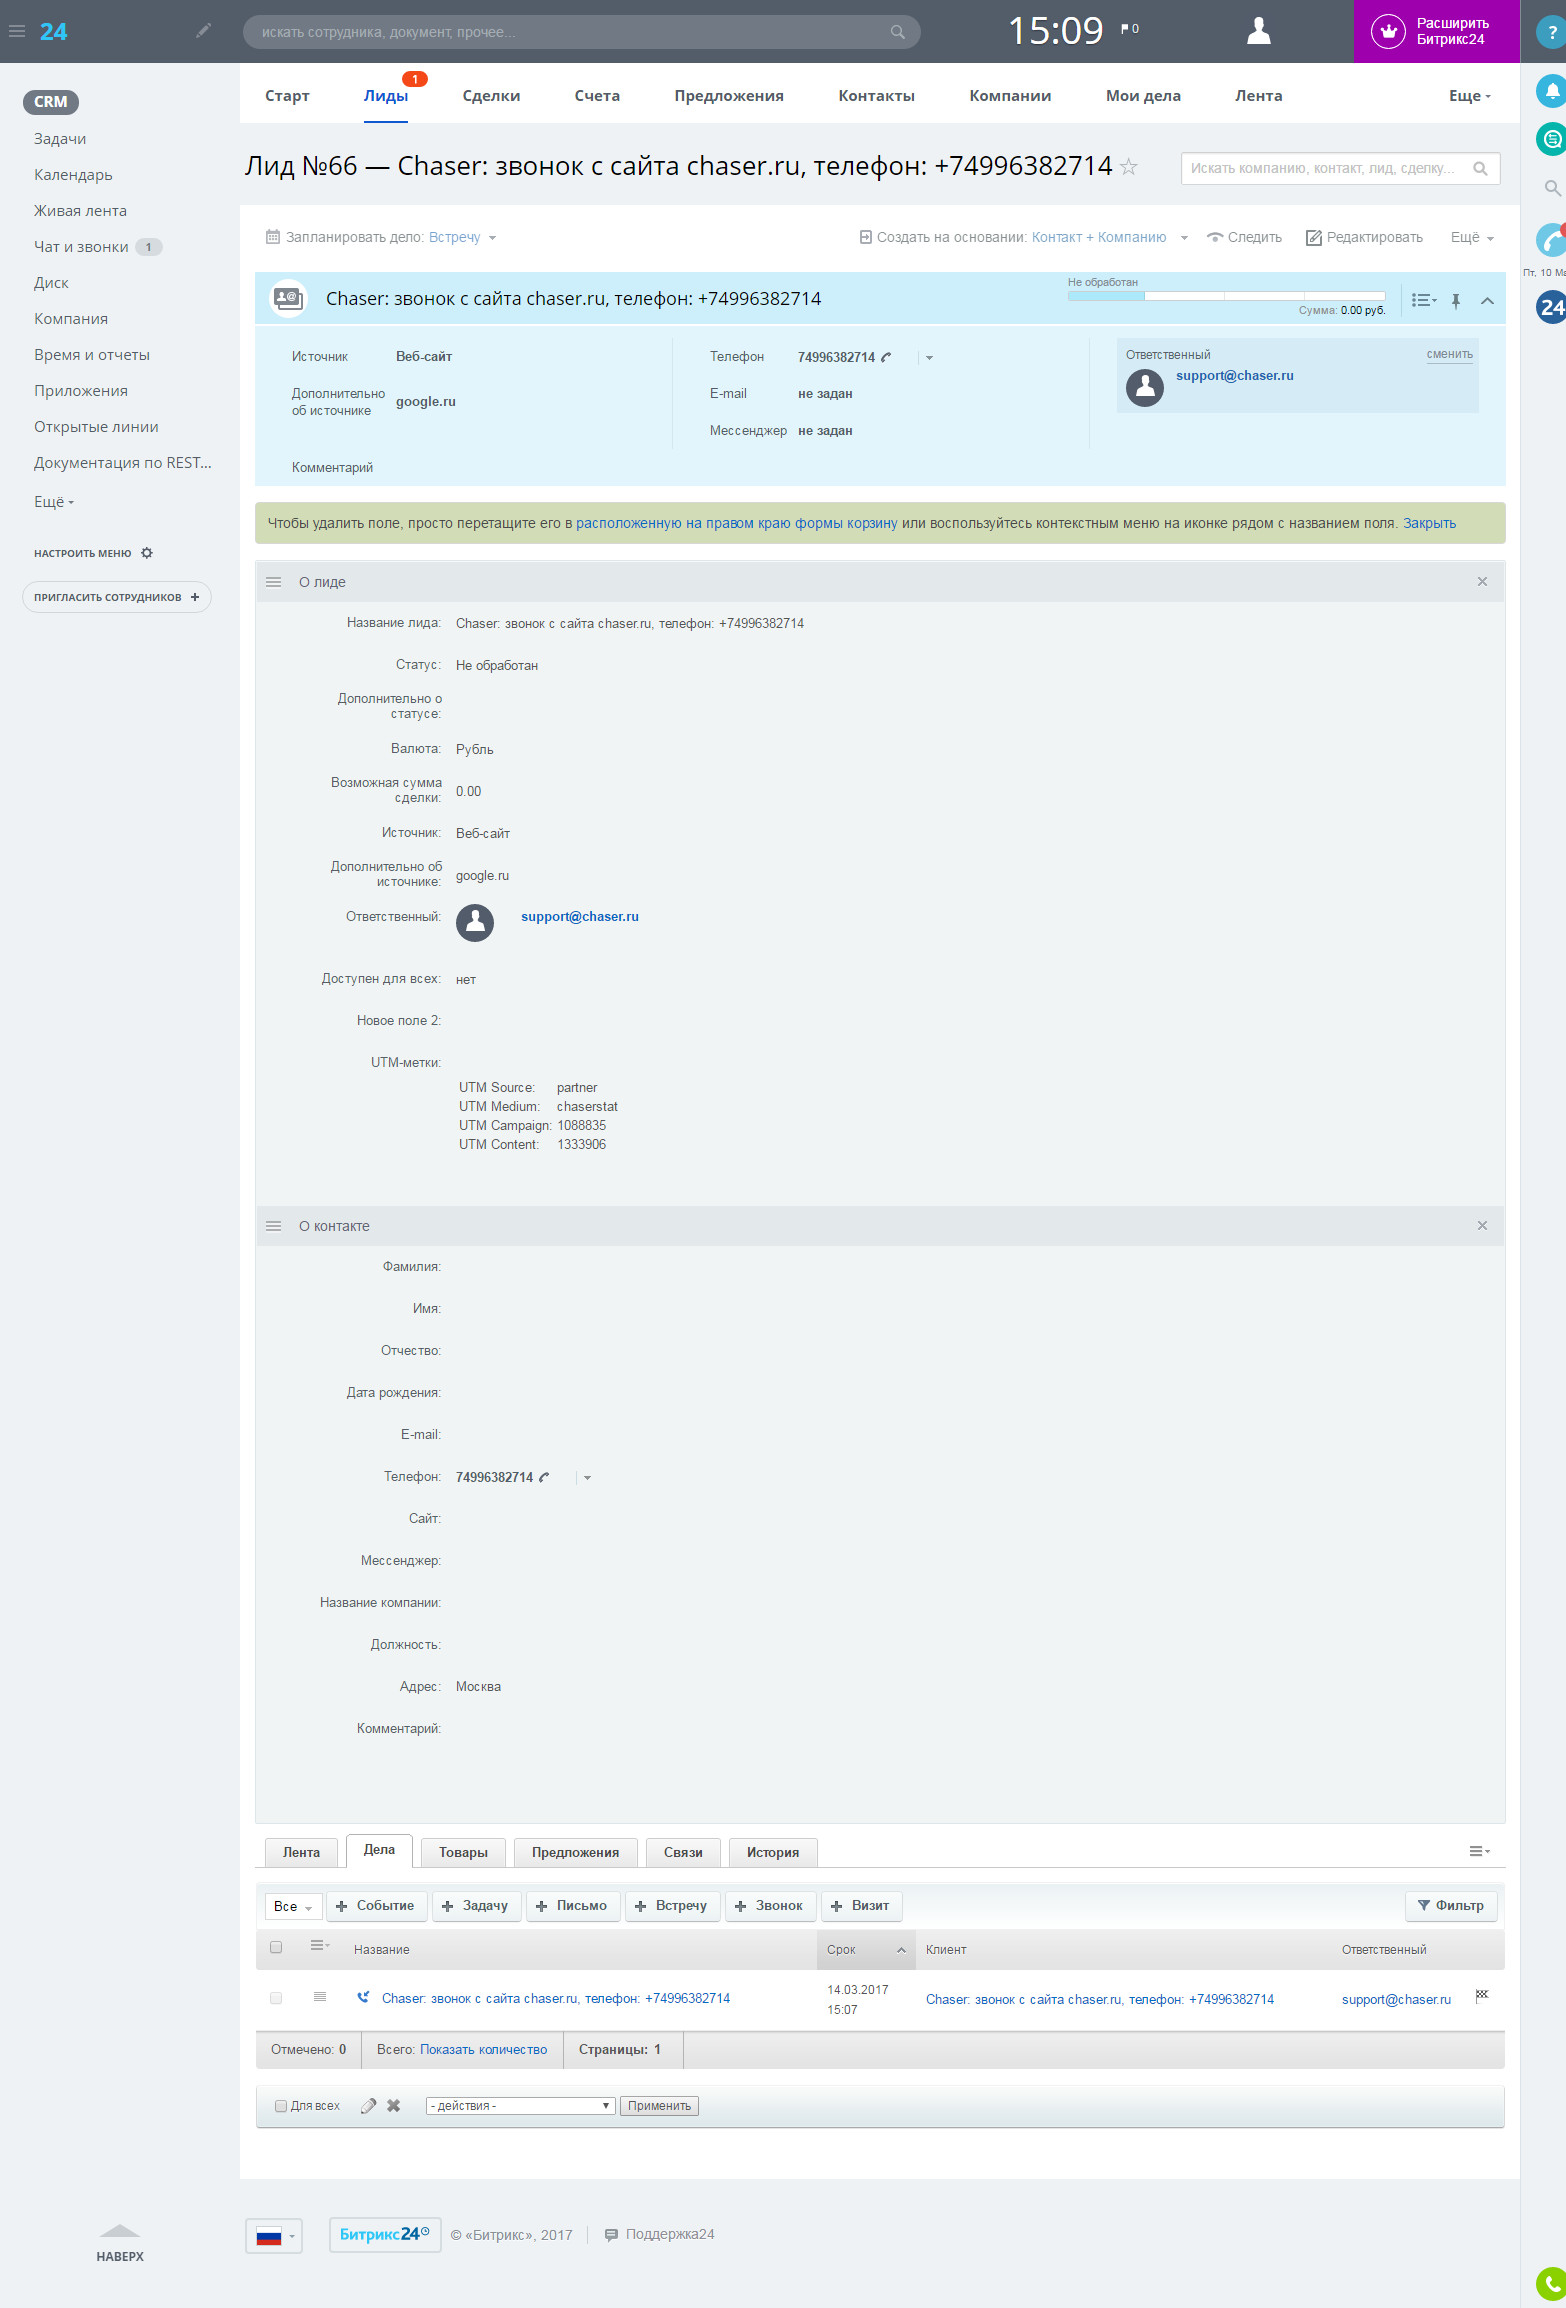This screenshot has width=1566, height=2308.
Task: Select the Товары tab
Action: click(463, 1853)
